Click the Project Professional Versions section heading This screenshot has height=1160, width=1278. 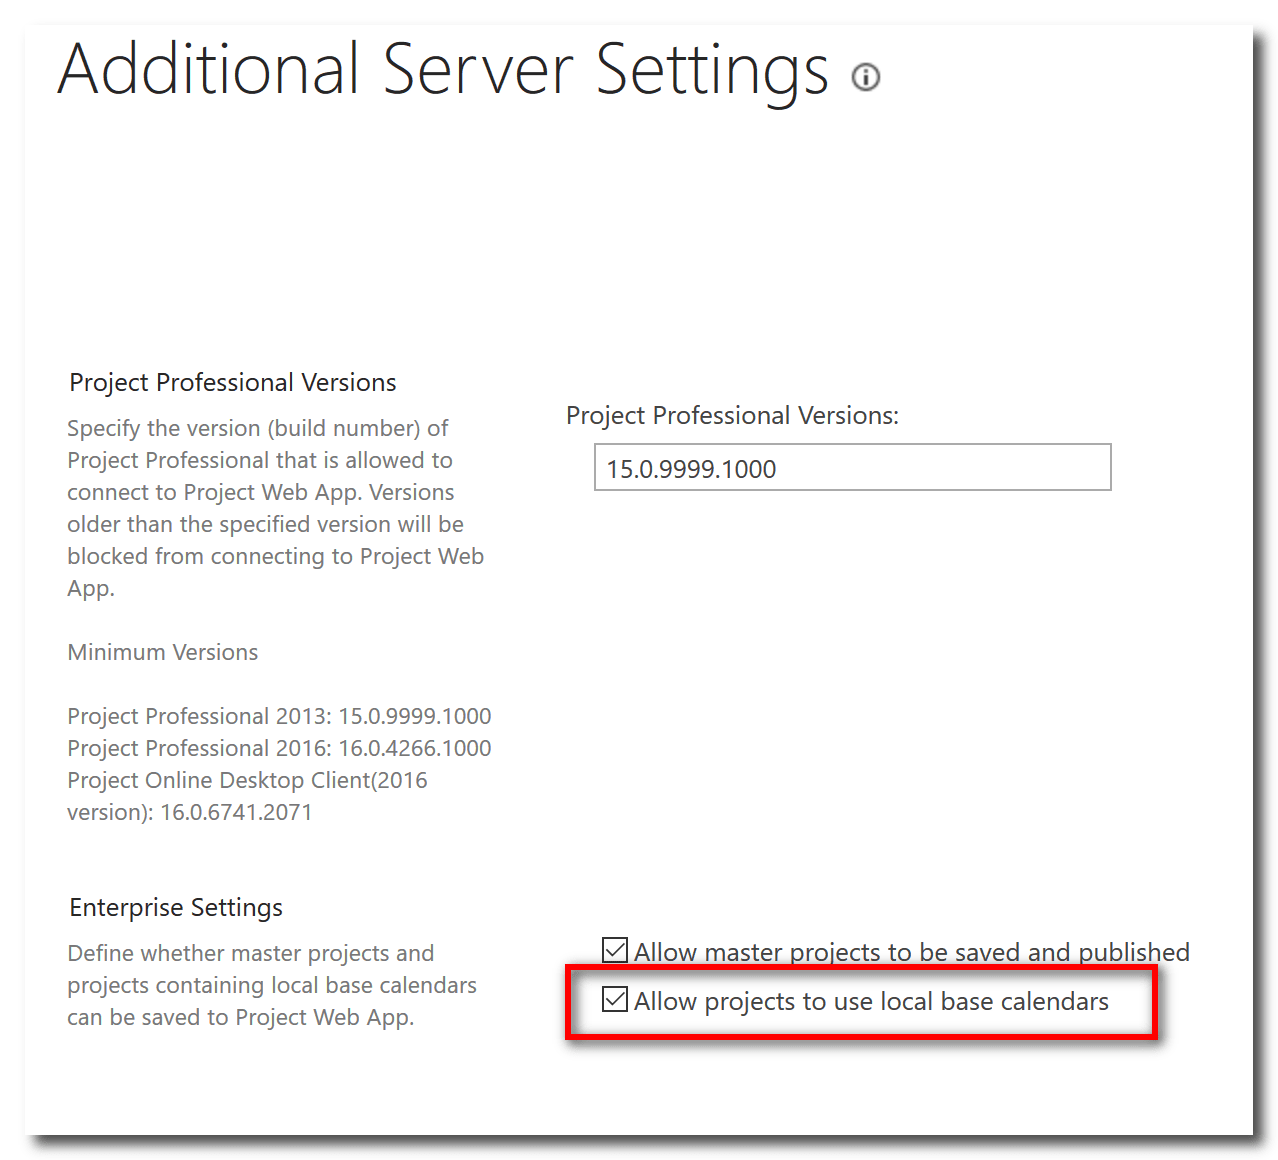pos(233,382)
